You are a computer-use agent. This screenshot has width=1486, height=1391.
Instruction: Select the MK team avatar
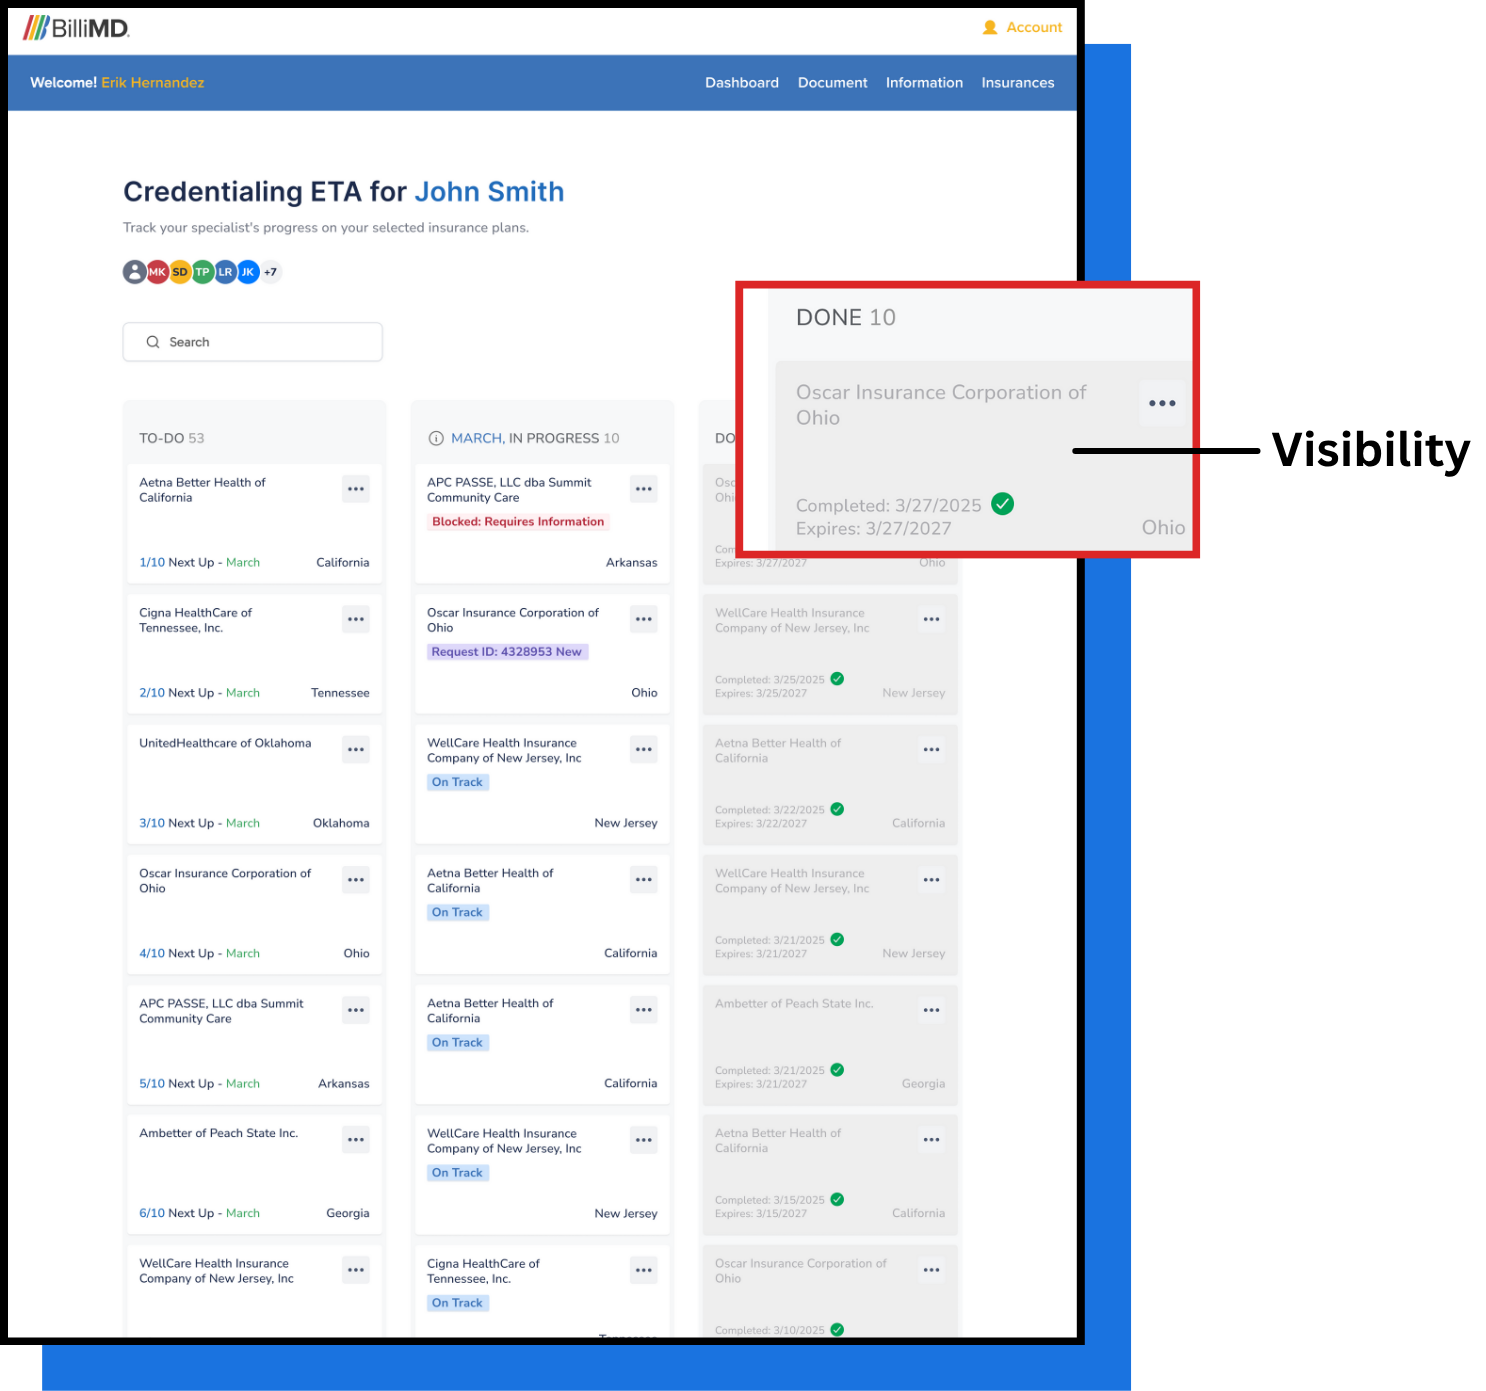[157, 272]
